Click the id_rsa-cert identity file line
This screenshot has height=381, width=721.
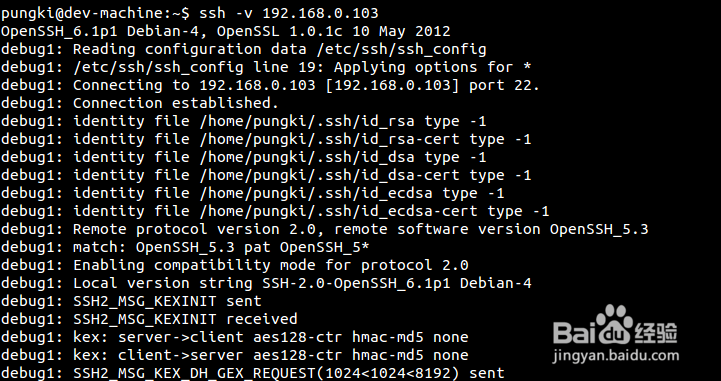point(266,139)
